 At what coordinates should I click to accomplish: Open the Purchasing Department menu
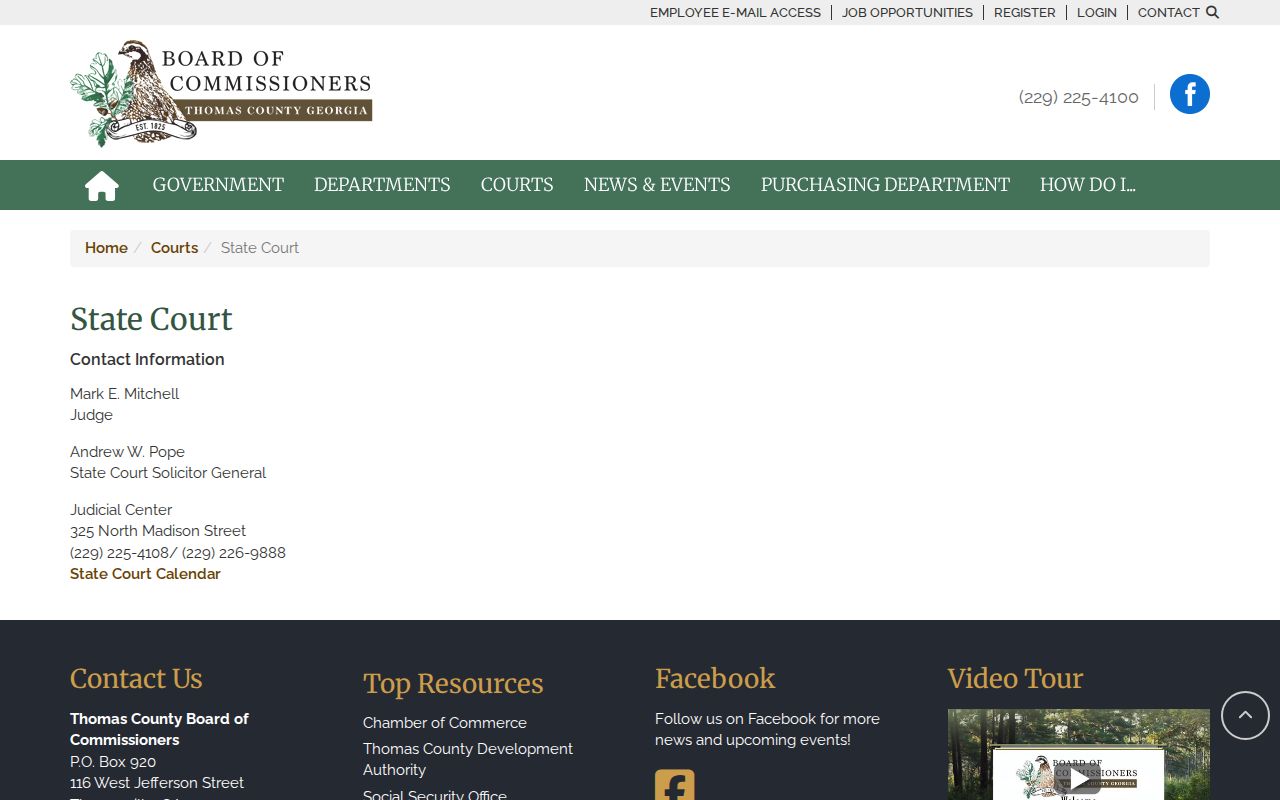(885, 185)
